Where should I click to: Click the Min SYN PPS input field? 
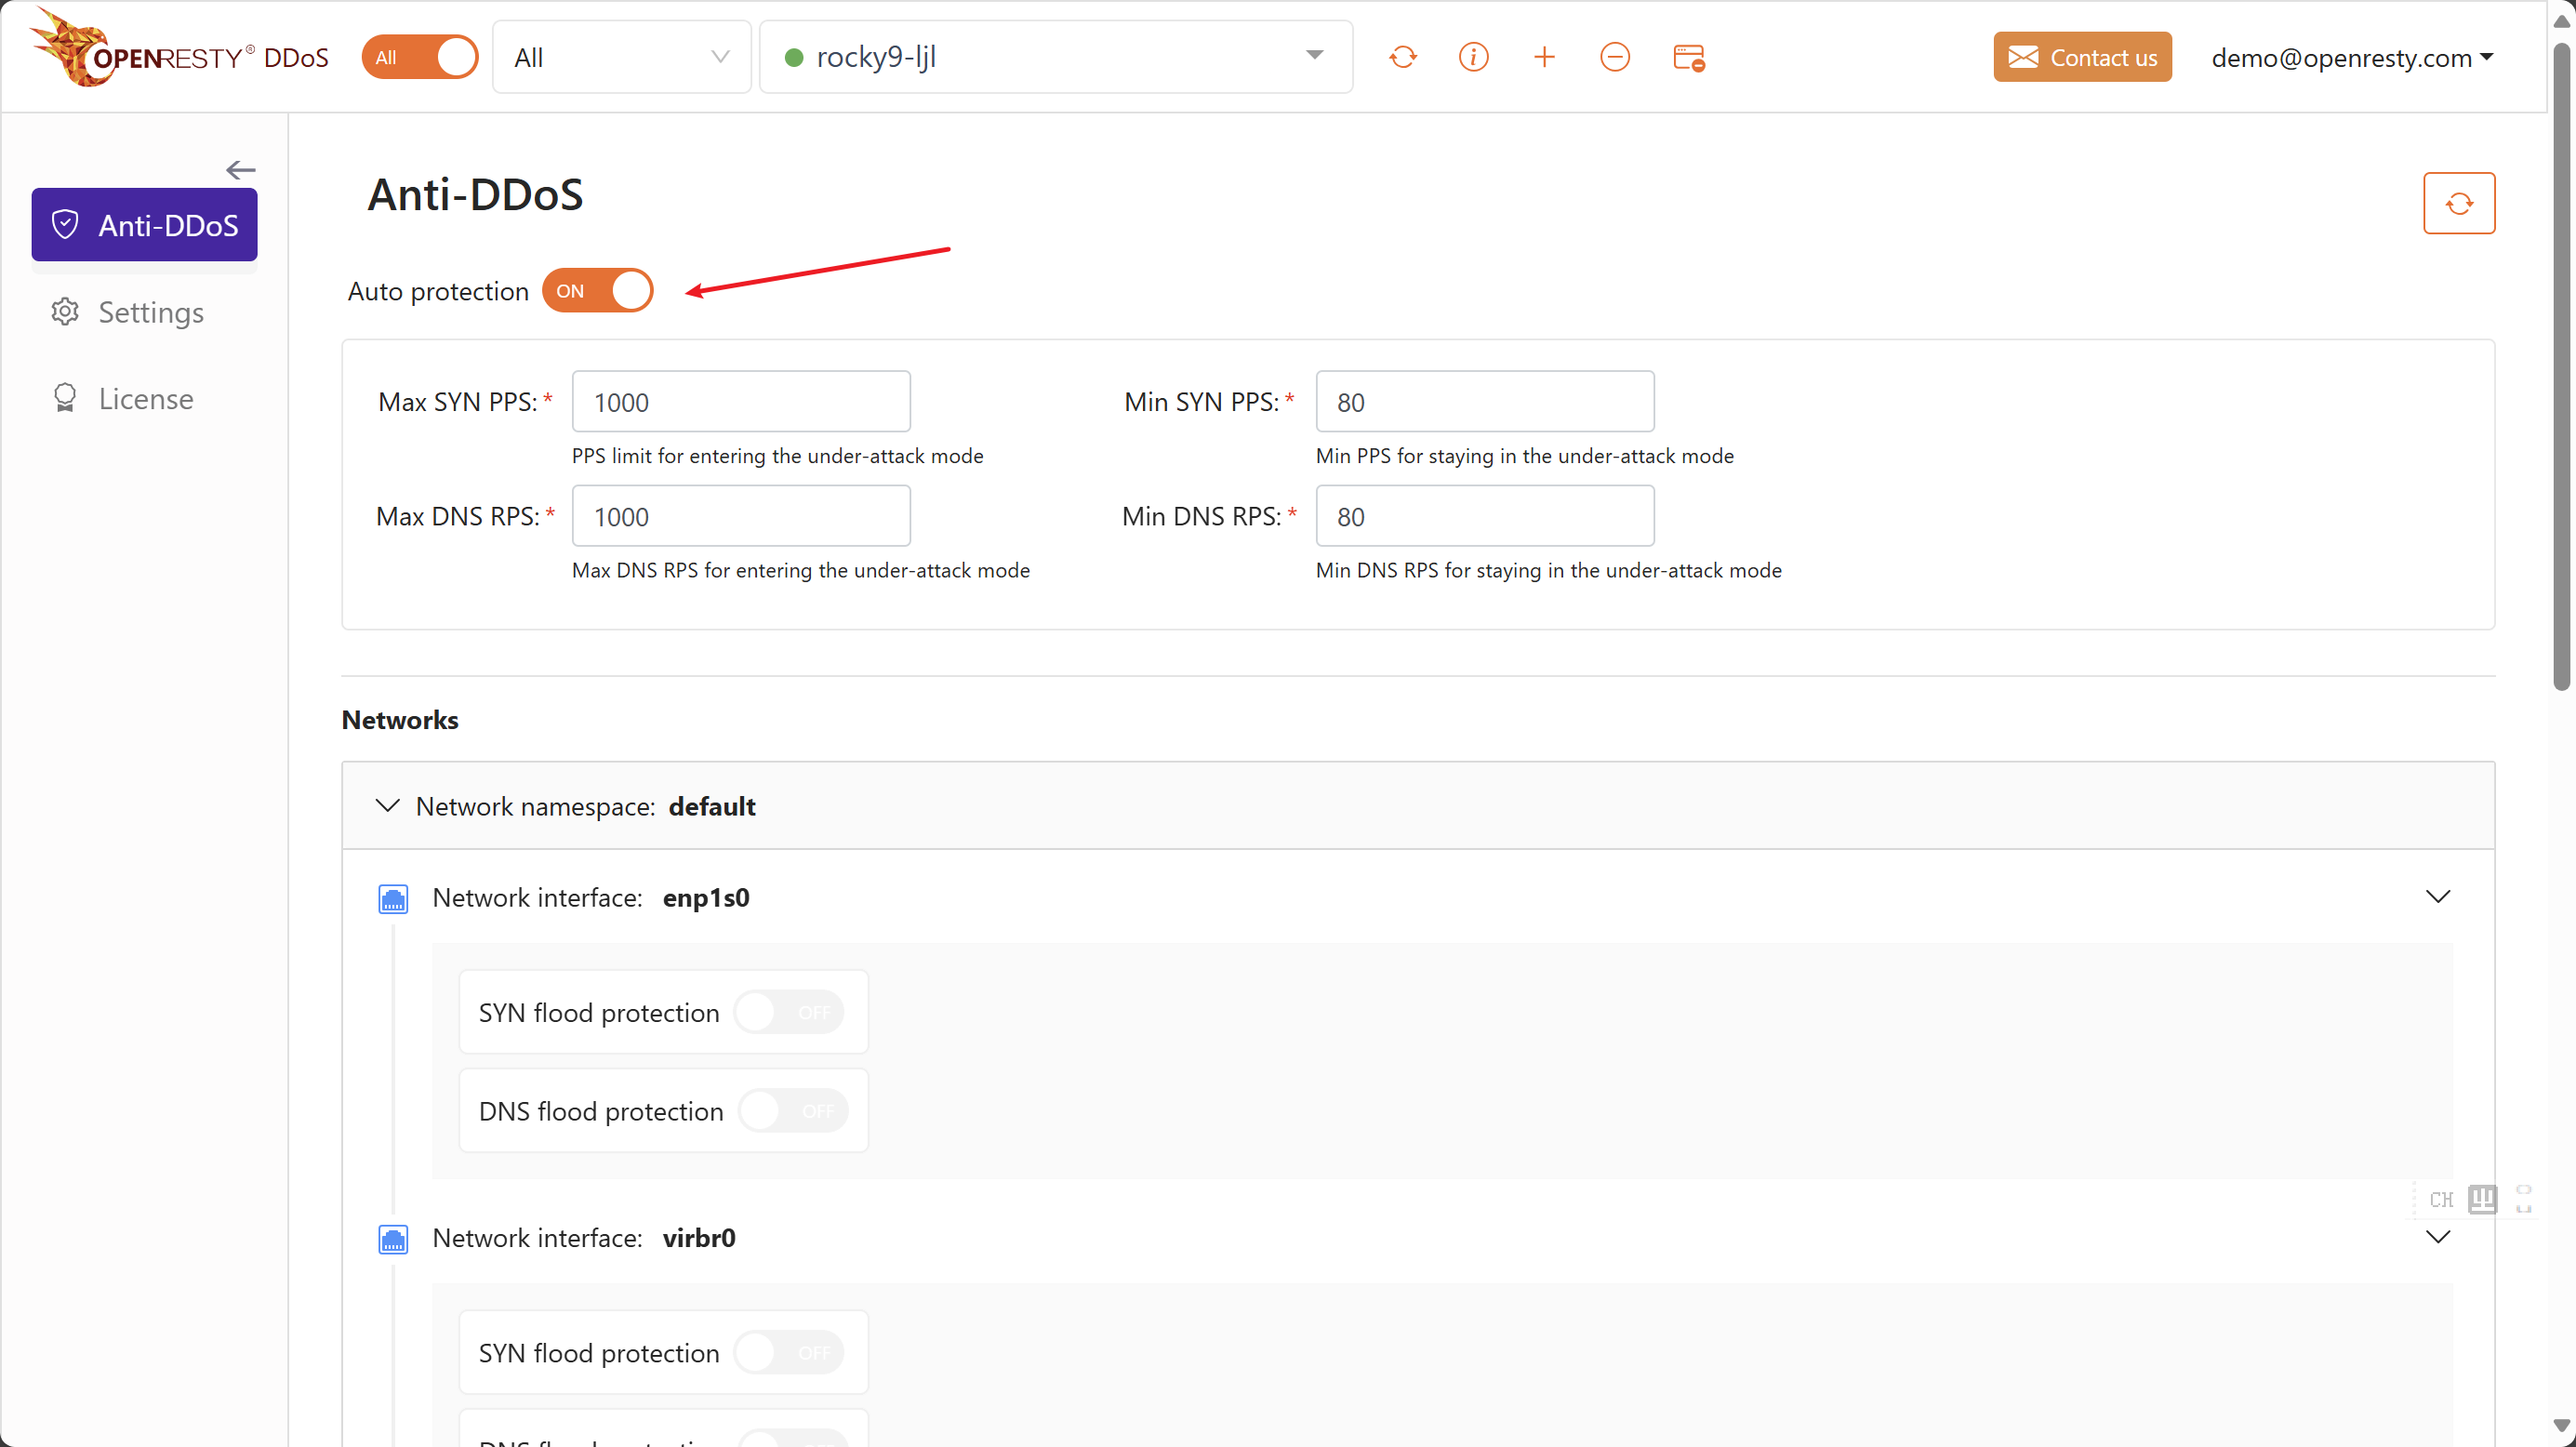point(1484,402)
